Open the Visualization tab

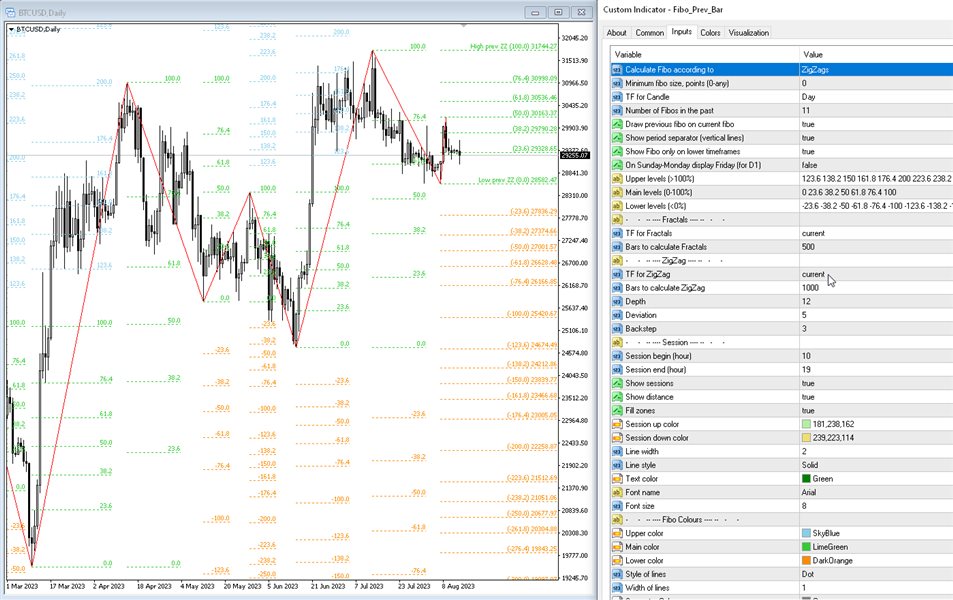pos(749,33)
